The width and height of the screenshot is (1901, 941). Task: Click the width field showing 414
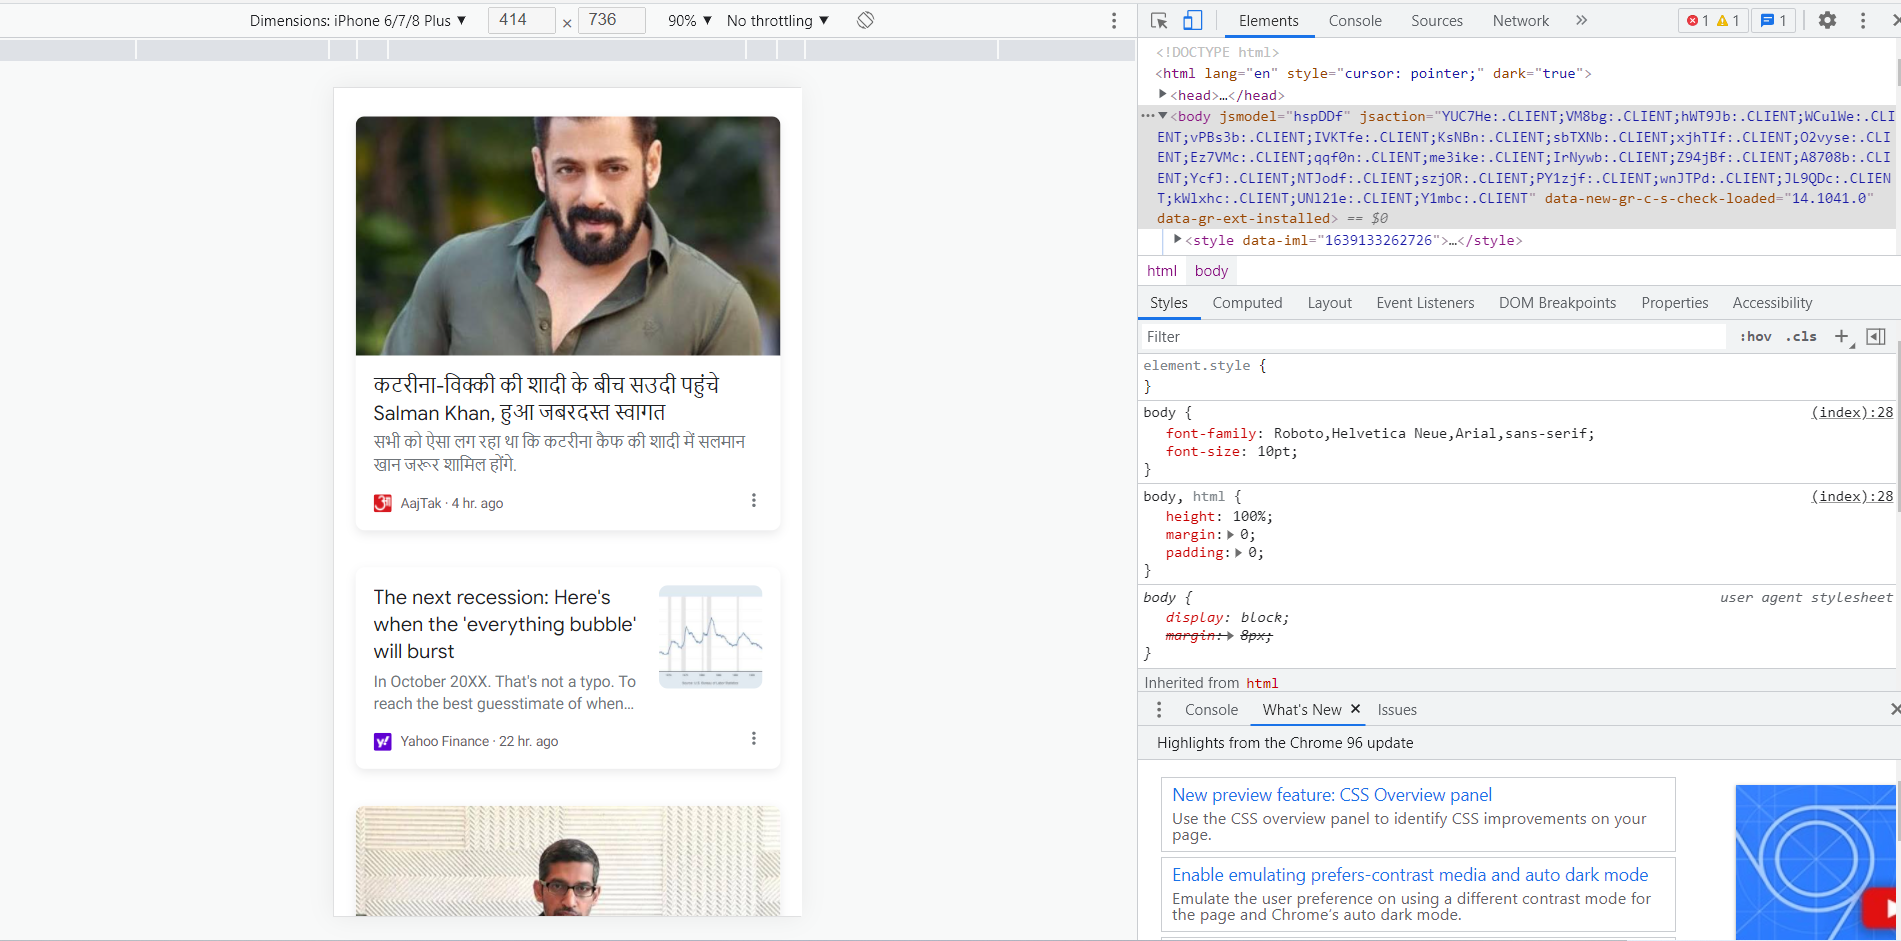coord(521,20)
